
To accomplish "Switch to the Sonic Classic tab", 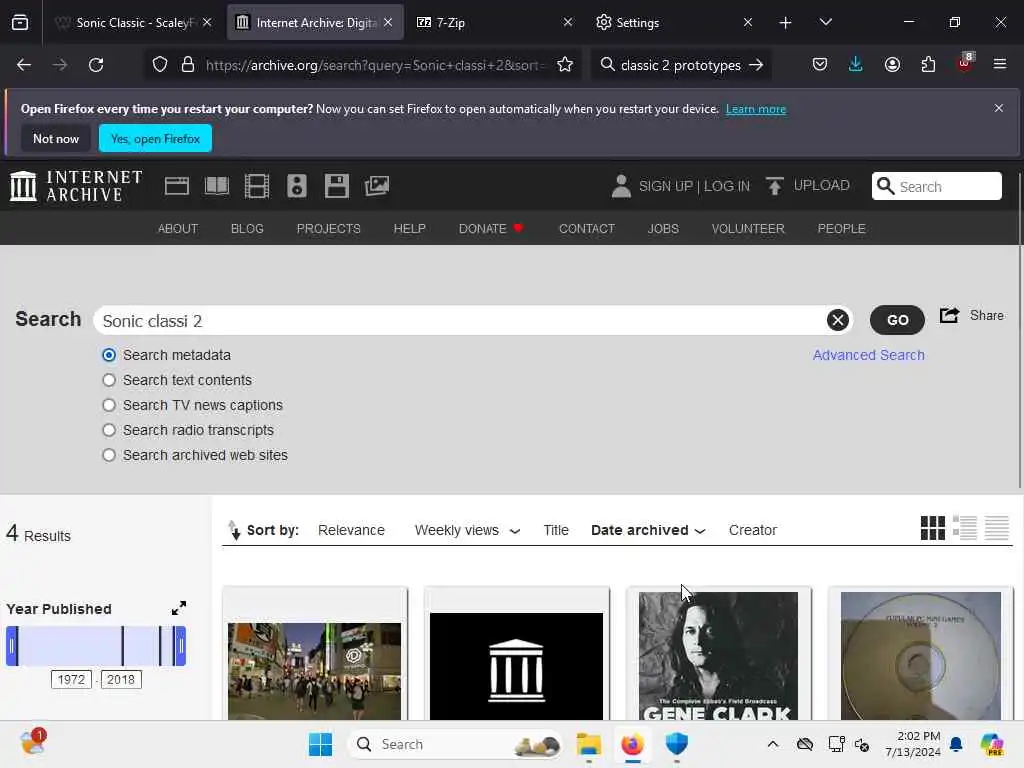I will (x=134, y=23).
